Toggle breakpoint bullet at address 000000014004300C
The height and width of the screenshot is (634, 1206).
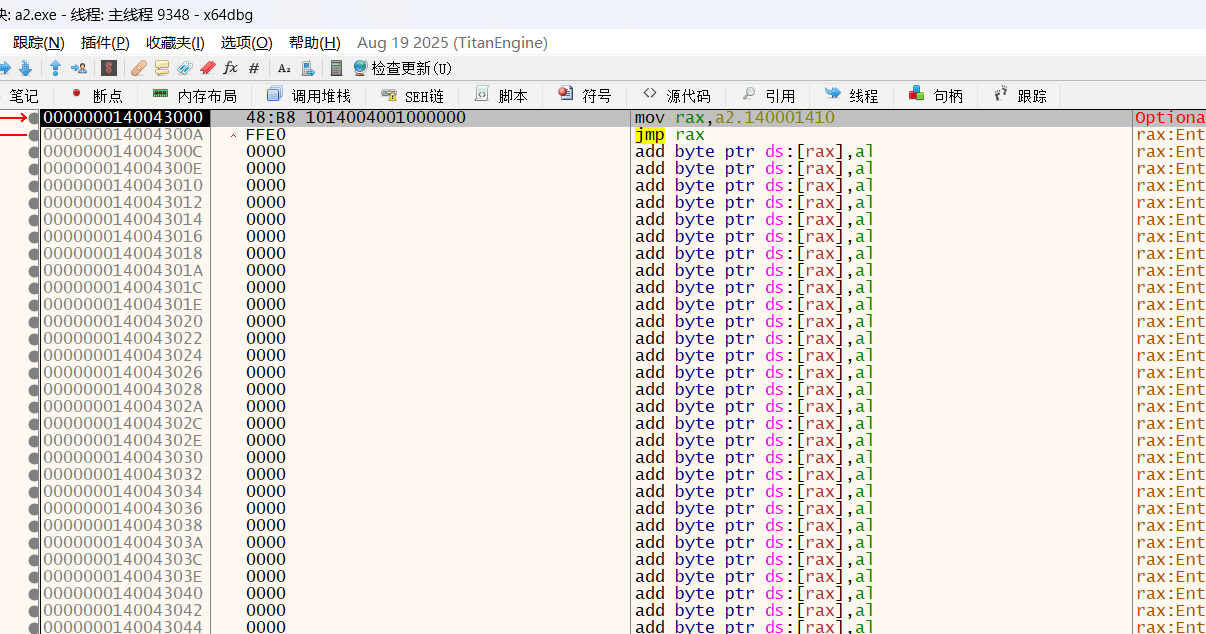coord(35,152)
